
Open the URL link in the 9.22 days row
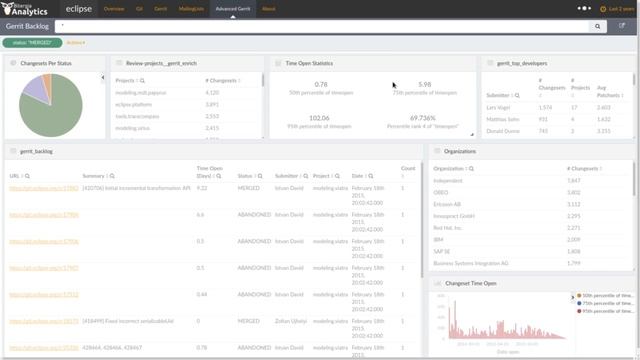point(44,188)
